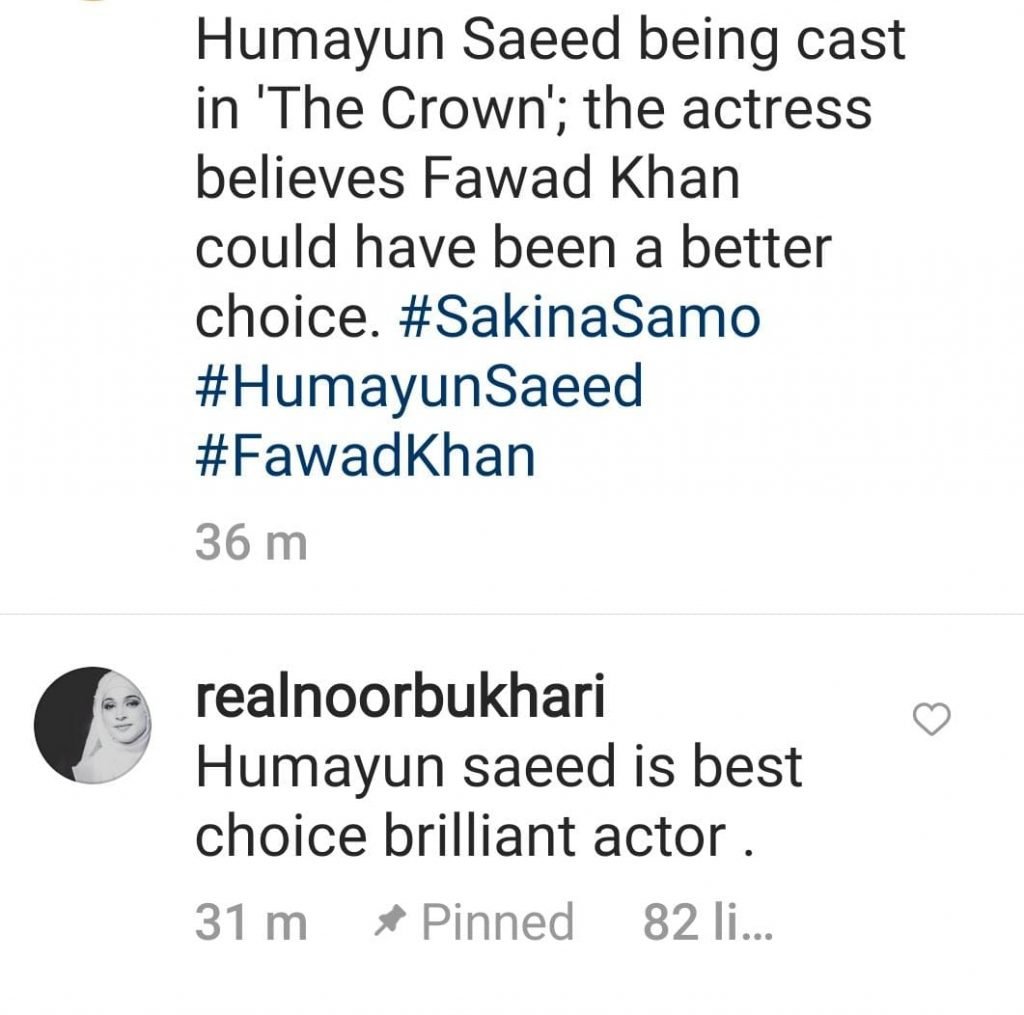Select the Pinned label on the comment
Screen dimensions: 1024x1015
pos(497,922)
